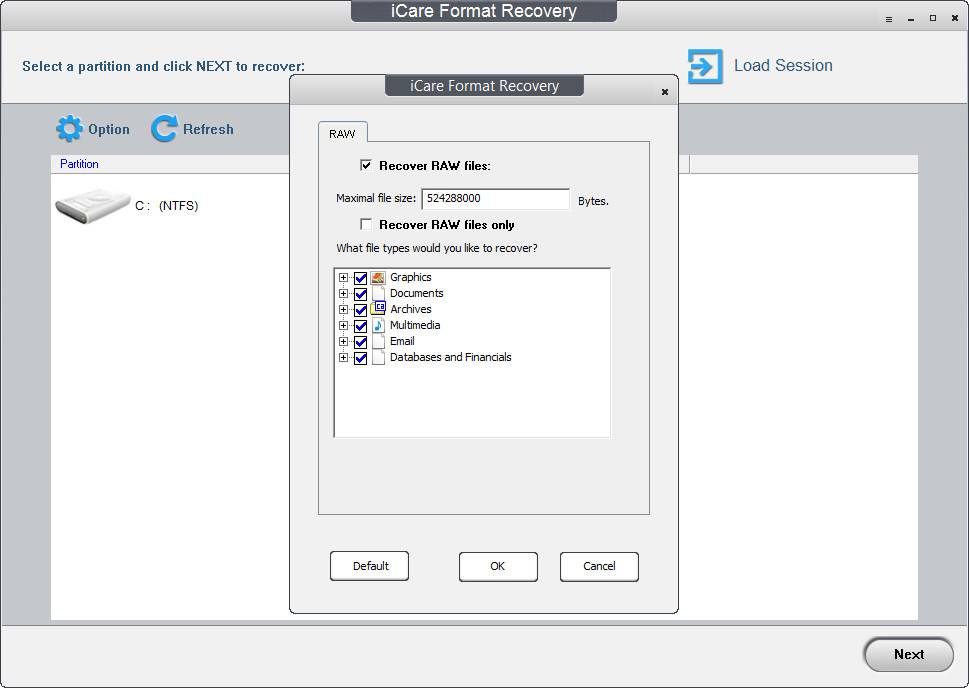
Task: Uncheck the Multimedia file type checkbox
Action: click(361, 326)
